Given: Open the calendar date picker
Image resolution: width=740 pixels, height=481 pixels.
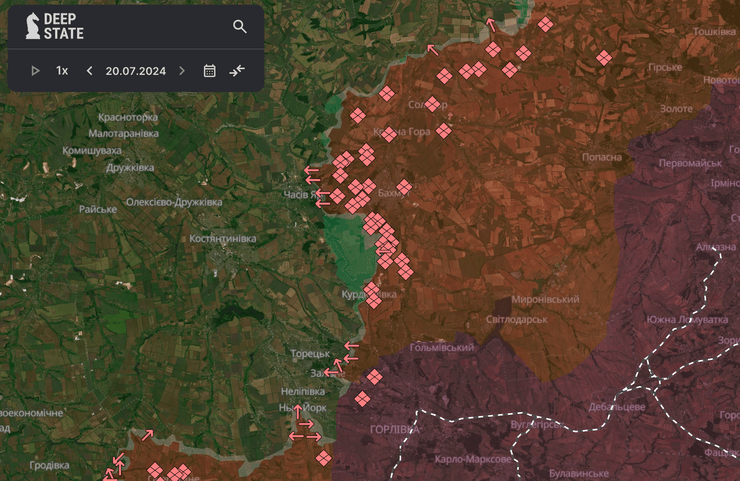Looking at the screenshot, I should (x=210, y=71).
